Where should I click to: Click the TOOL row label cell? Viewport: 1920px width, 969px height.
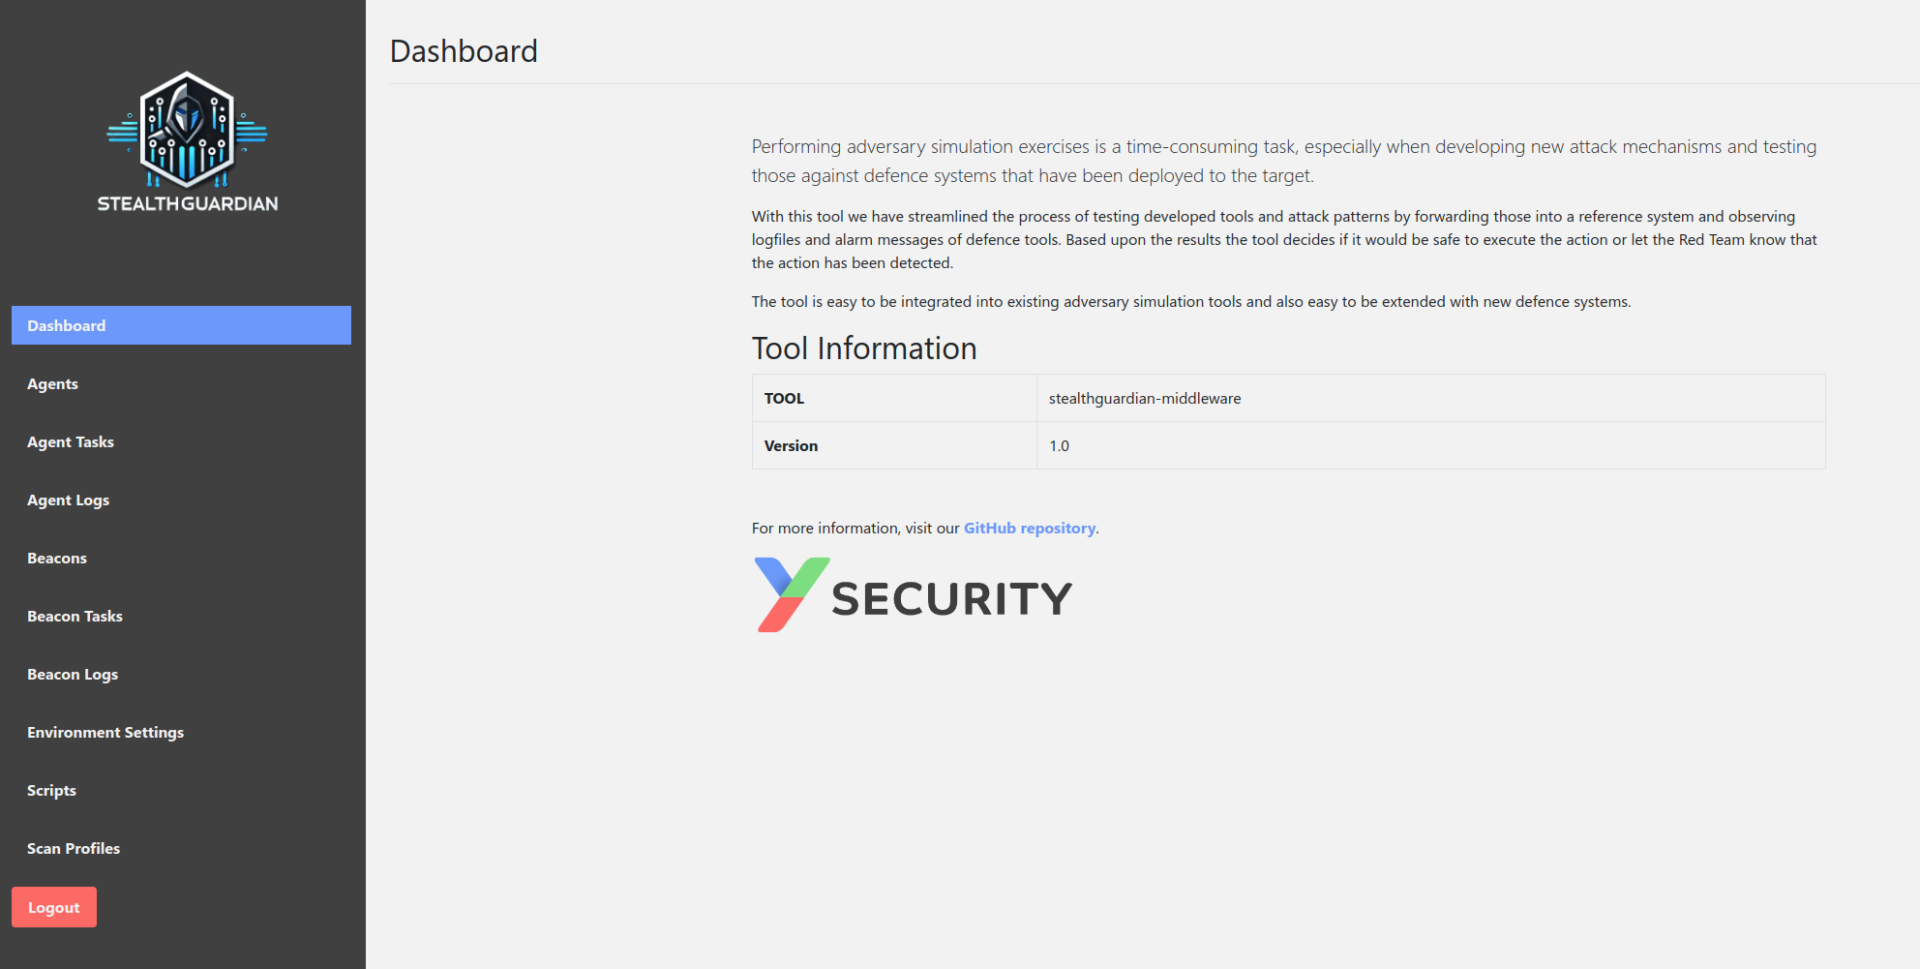point(784,398)
